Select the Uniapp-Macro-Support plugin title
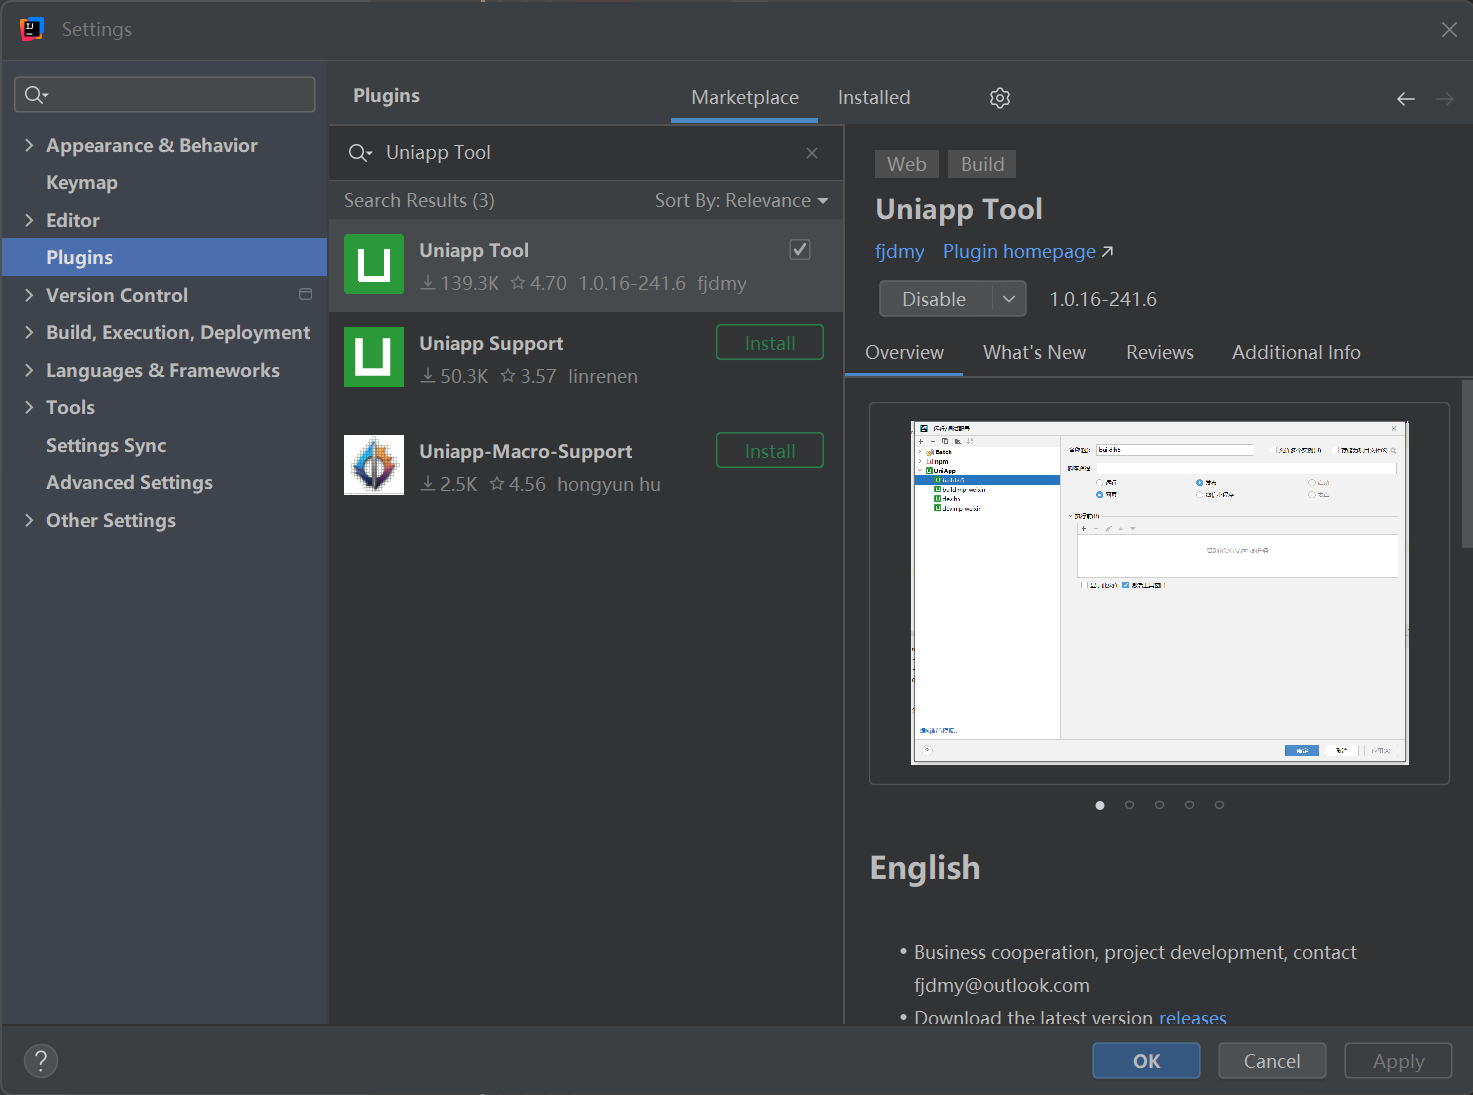1473x1095 pixels. click(x=526, y=451)
